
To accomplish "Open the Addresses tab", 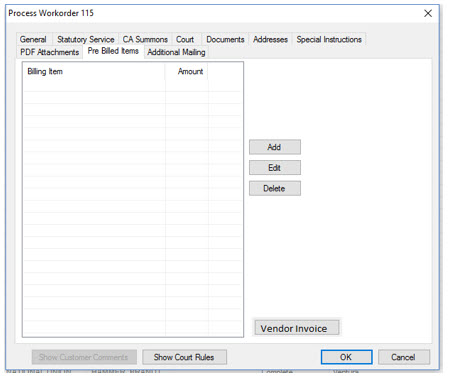I will [270, 39].
